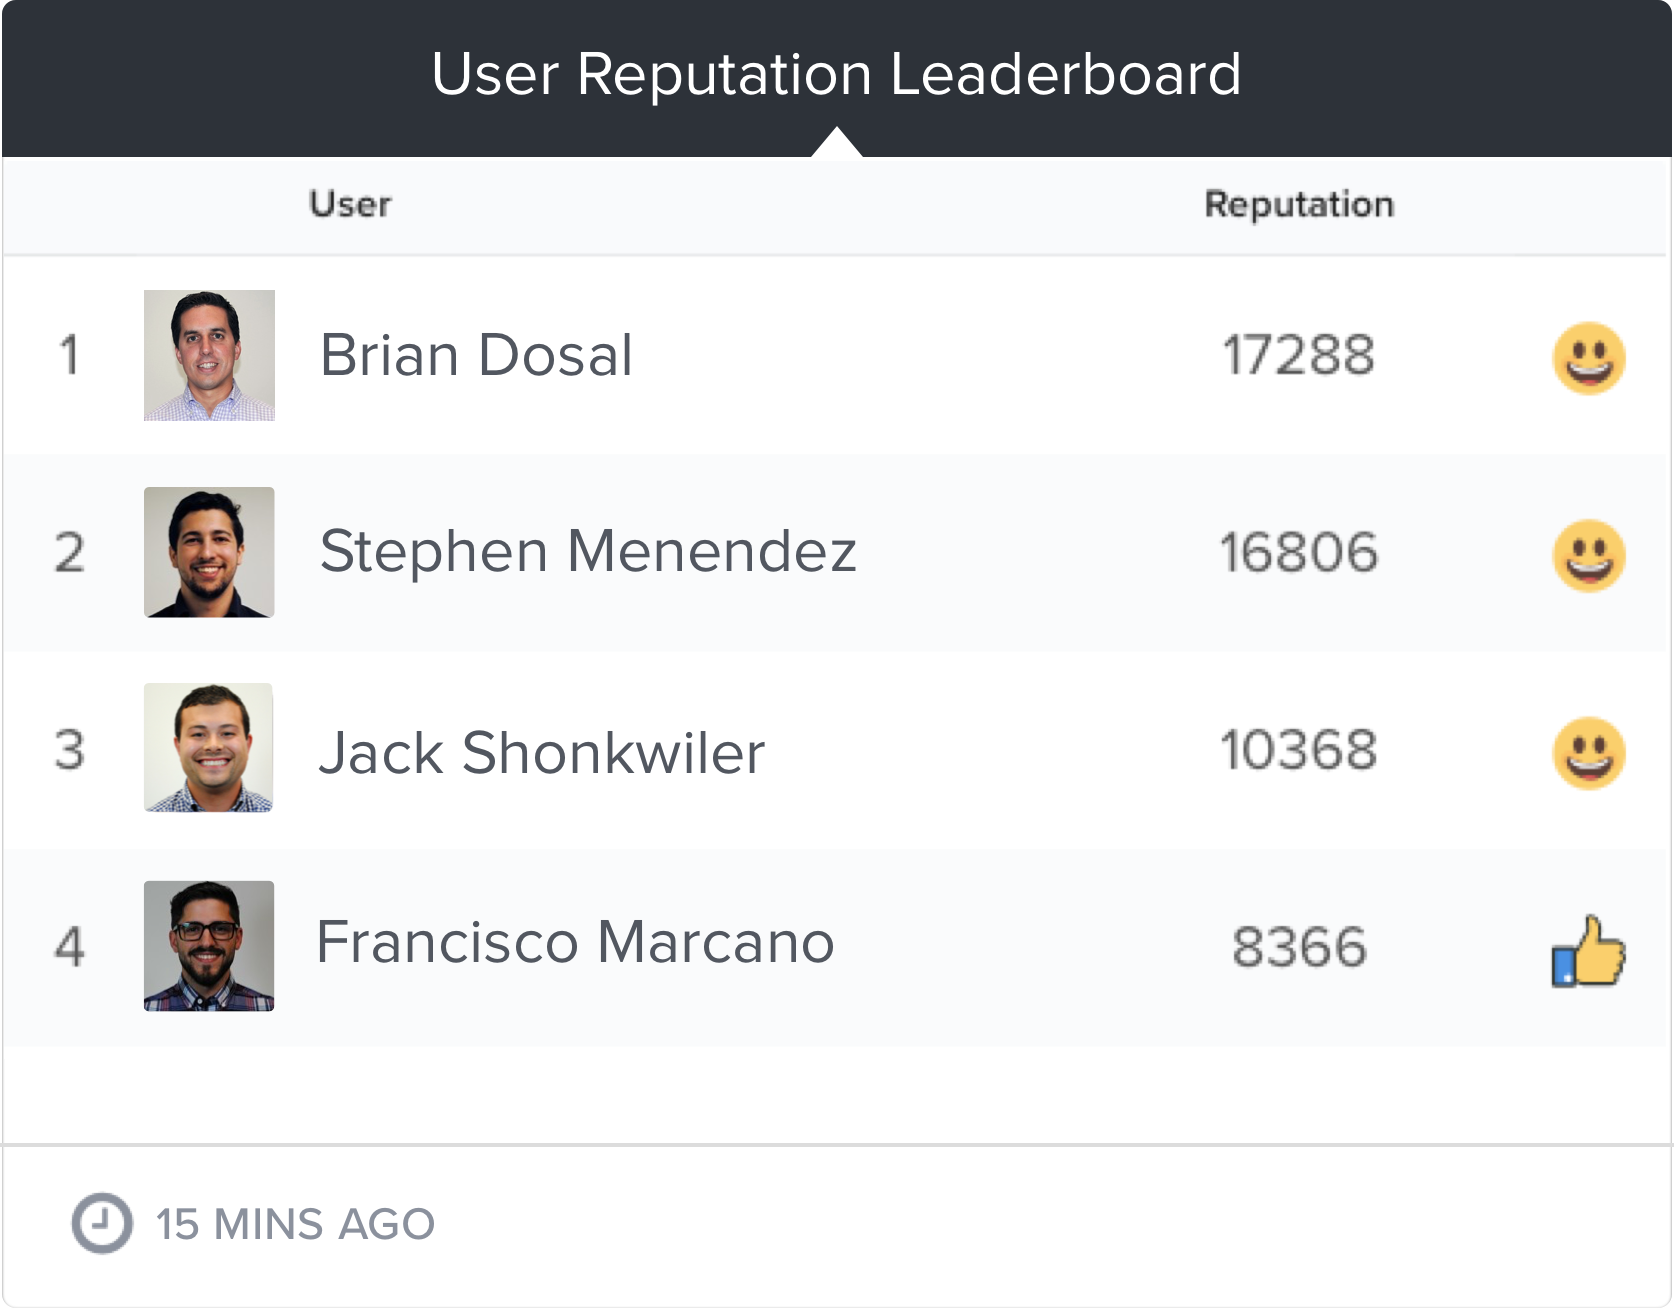Select Jack Shonkwiler's profile thumbnail
Screen dimensions: 1674x1308
click(209, 748)
